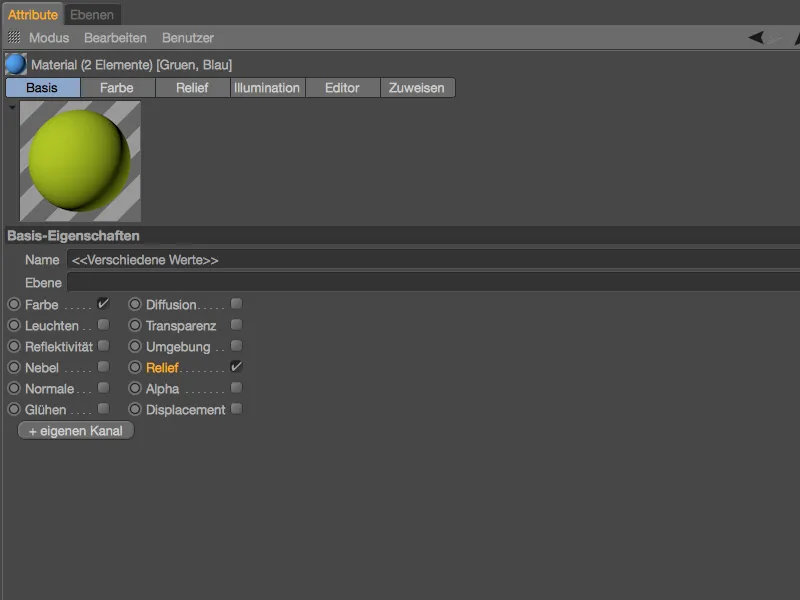Switch to the Ebenen panel tab
Screen dimensions: 800x600
[92, 15]
